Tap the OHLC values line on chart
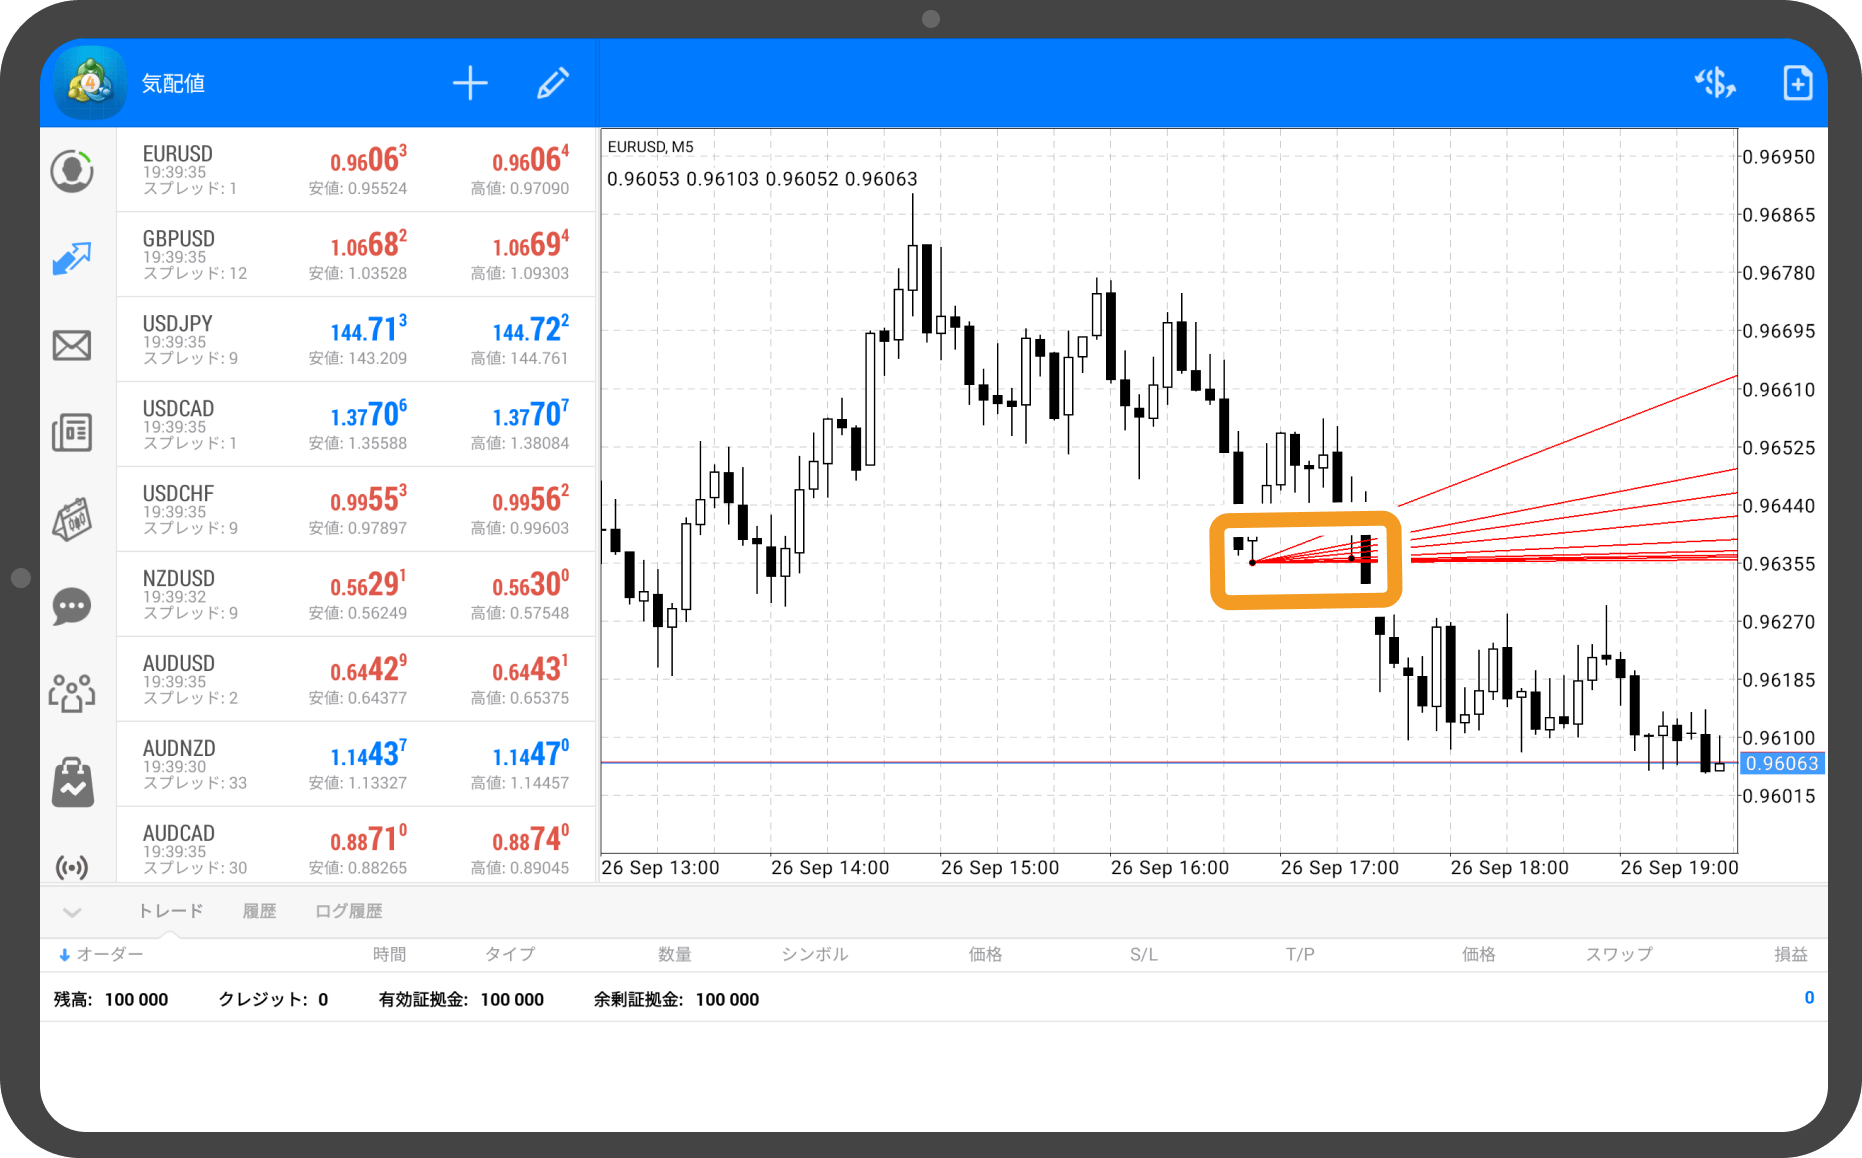The width and height of the screenshot is (1862, 1158). [762, 179]
